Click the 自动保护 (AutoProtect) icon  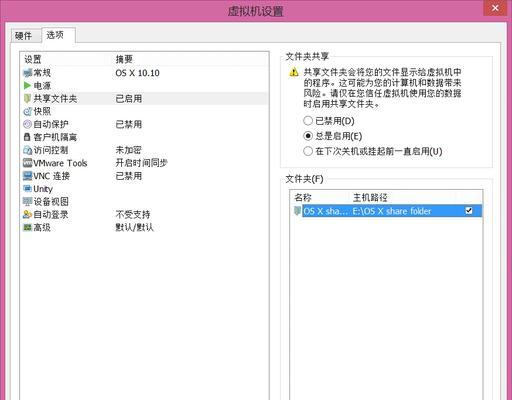click(27, 124)
